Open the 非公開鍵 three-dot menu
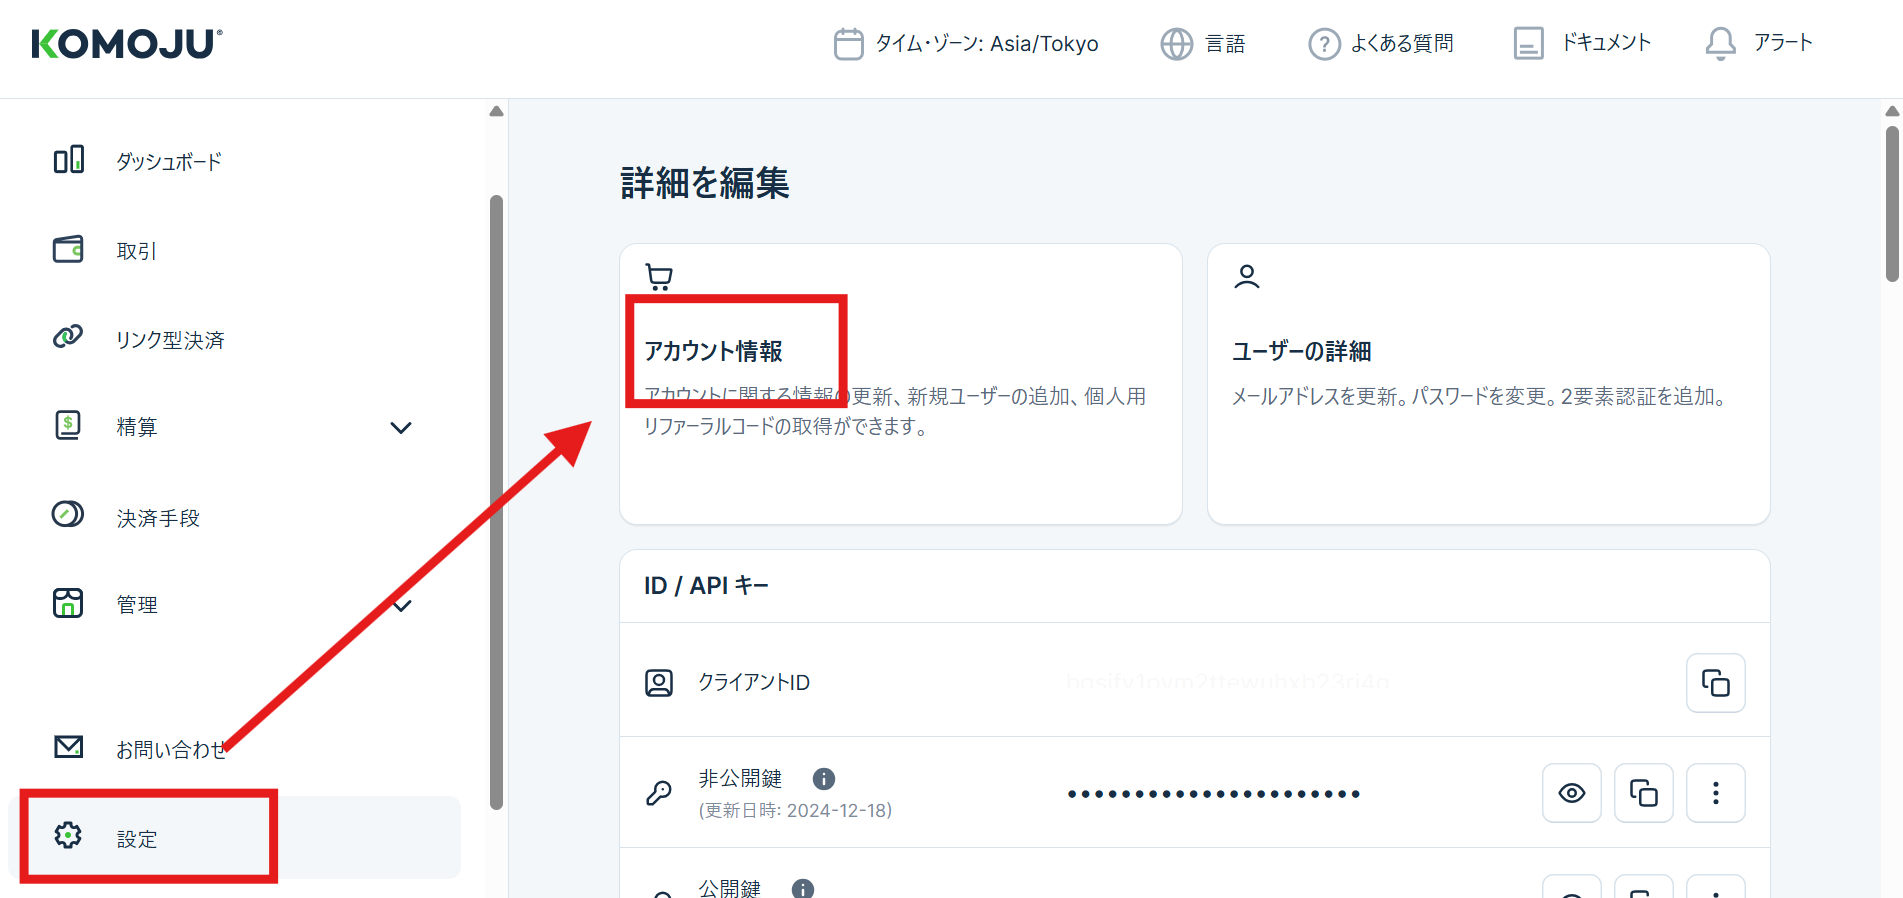1903x898 pixels. [x=1715, y=793]
